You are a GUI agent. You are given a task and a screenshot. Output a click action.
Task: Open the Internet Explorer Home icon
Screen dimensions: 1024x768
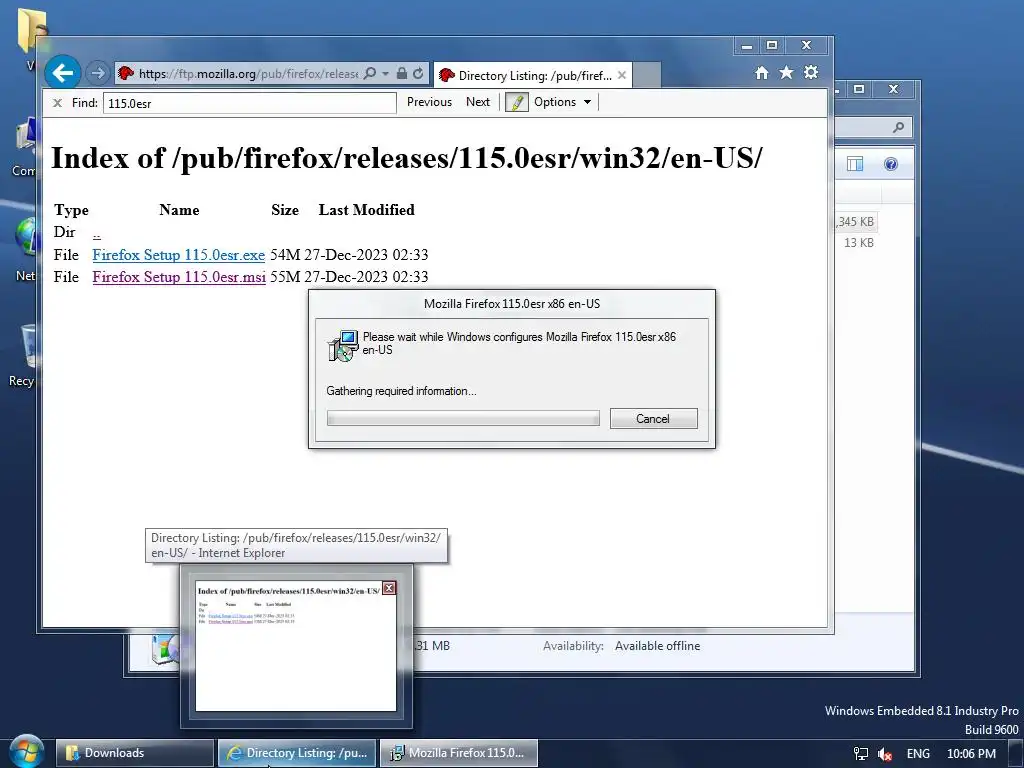click(x=761, y=72)
